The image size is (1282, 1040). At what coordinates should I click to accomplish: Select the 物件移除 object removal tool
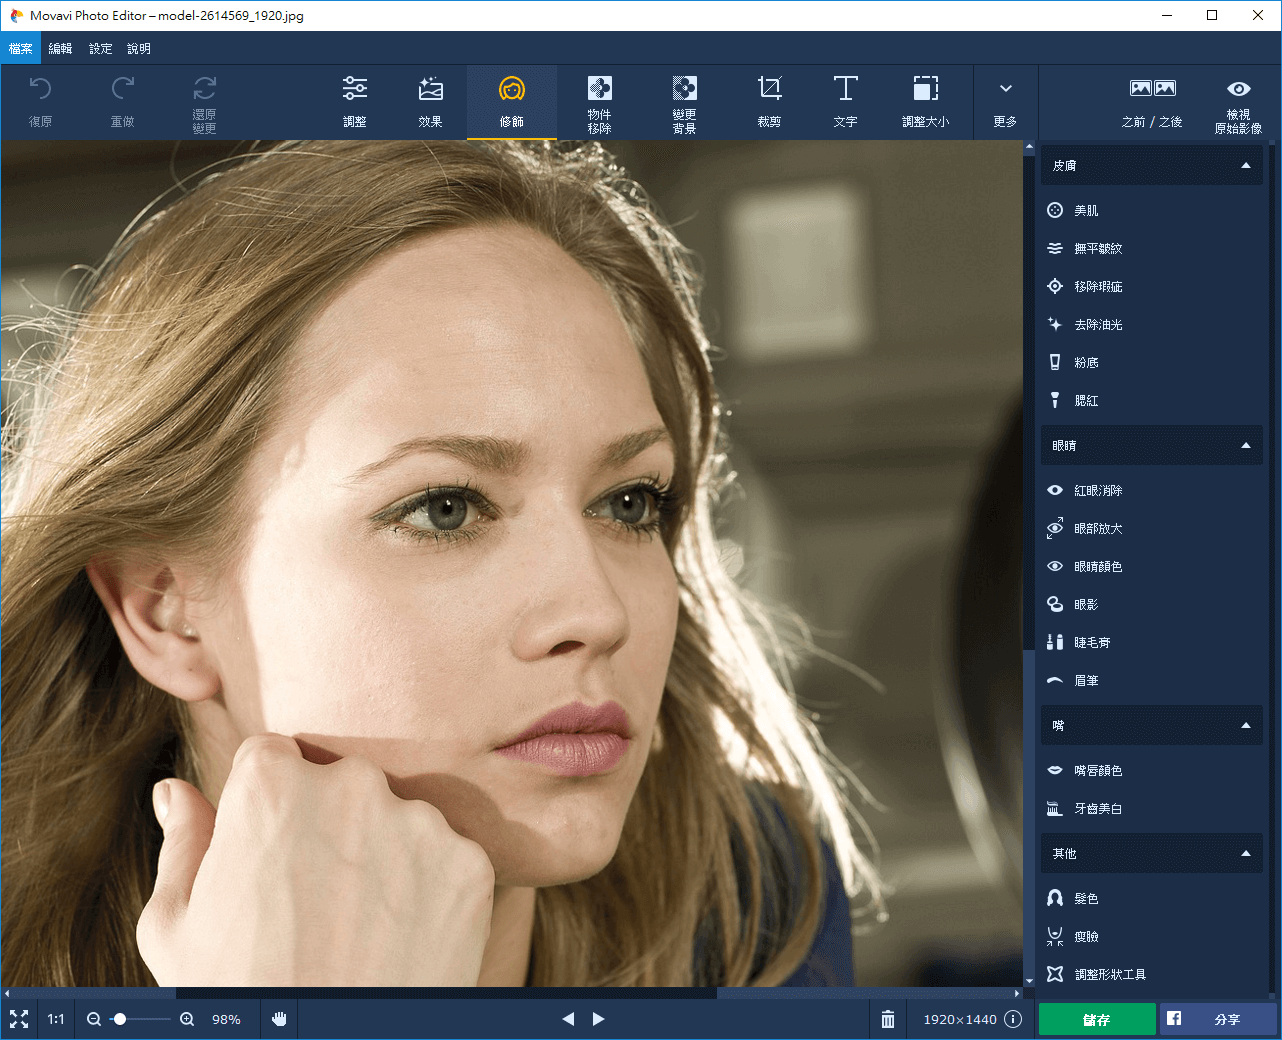[x=599, y=102]
